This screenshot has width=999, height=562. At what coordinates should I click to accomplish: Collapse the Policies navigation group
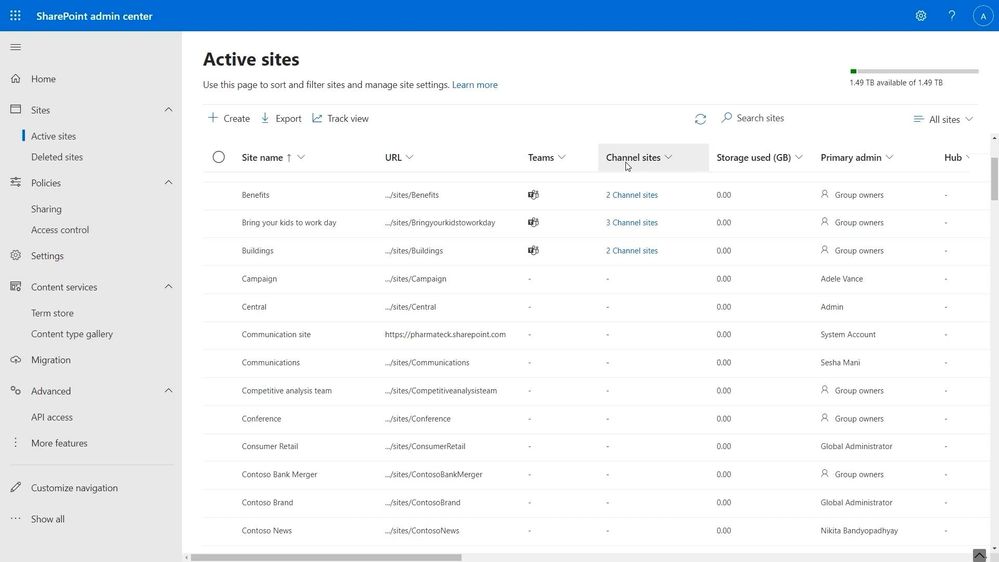[168, 182]
